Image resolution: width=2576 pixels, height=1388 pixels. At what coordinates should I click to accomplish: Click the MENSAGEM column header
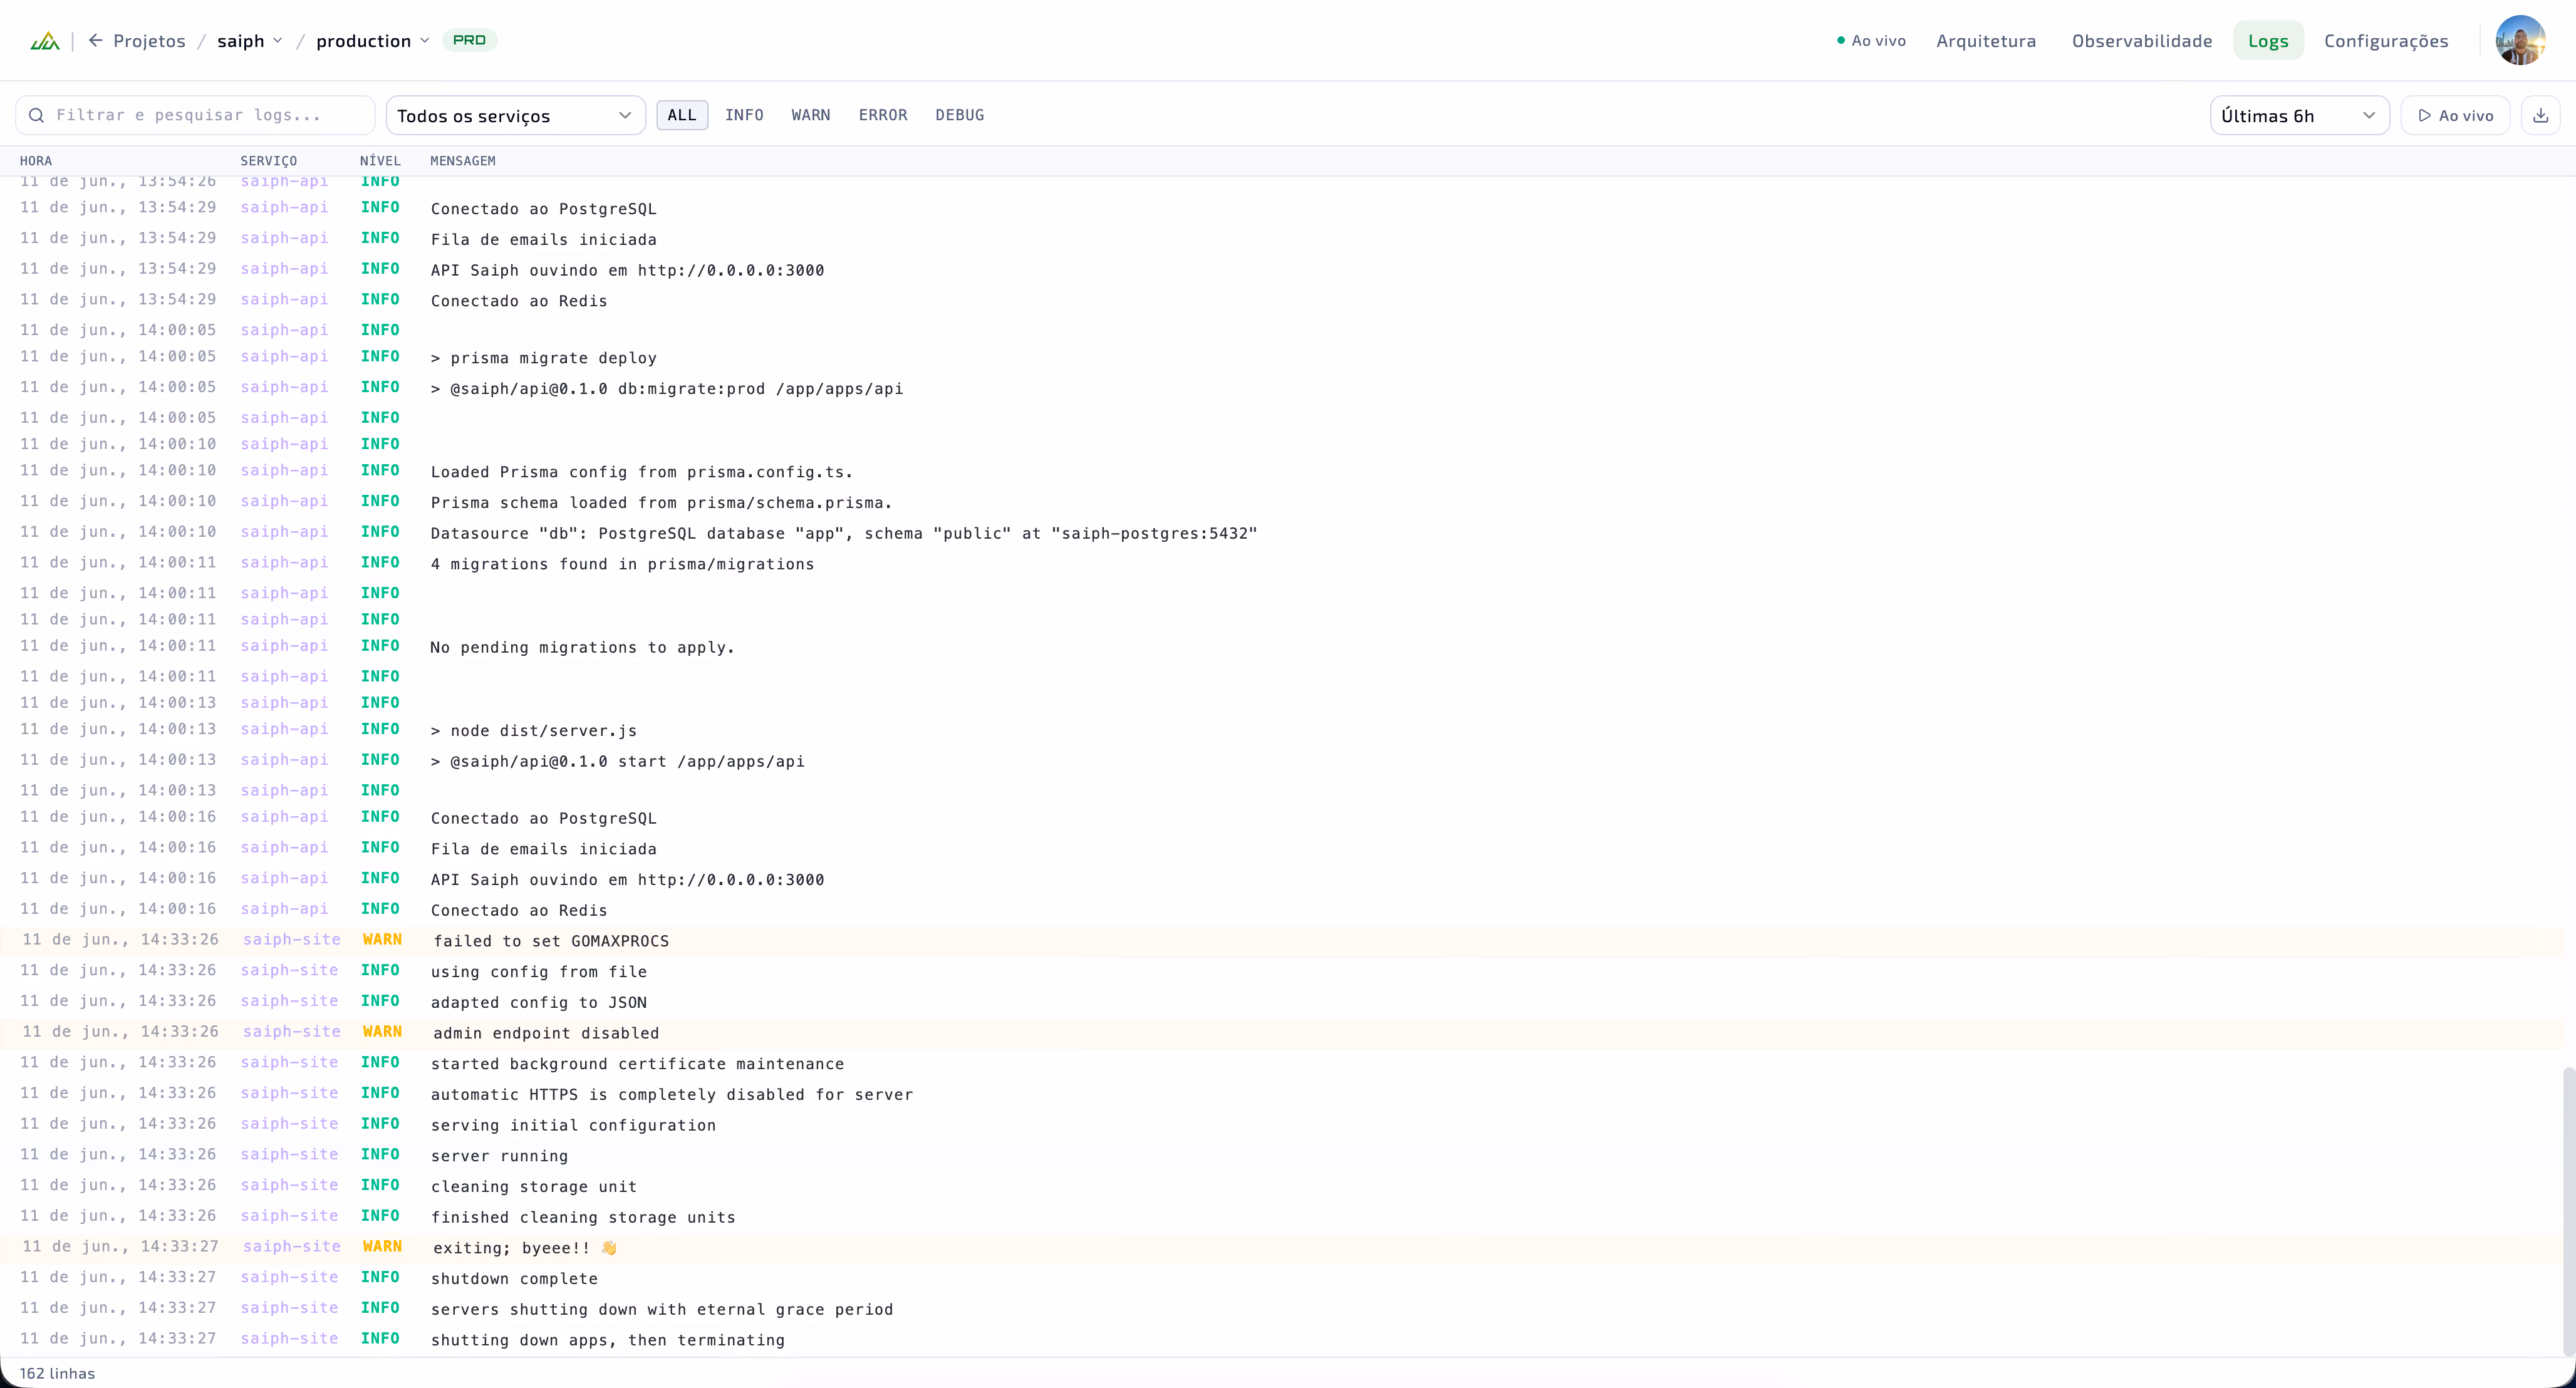[x=463, y=161]
